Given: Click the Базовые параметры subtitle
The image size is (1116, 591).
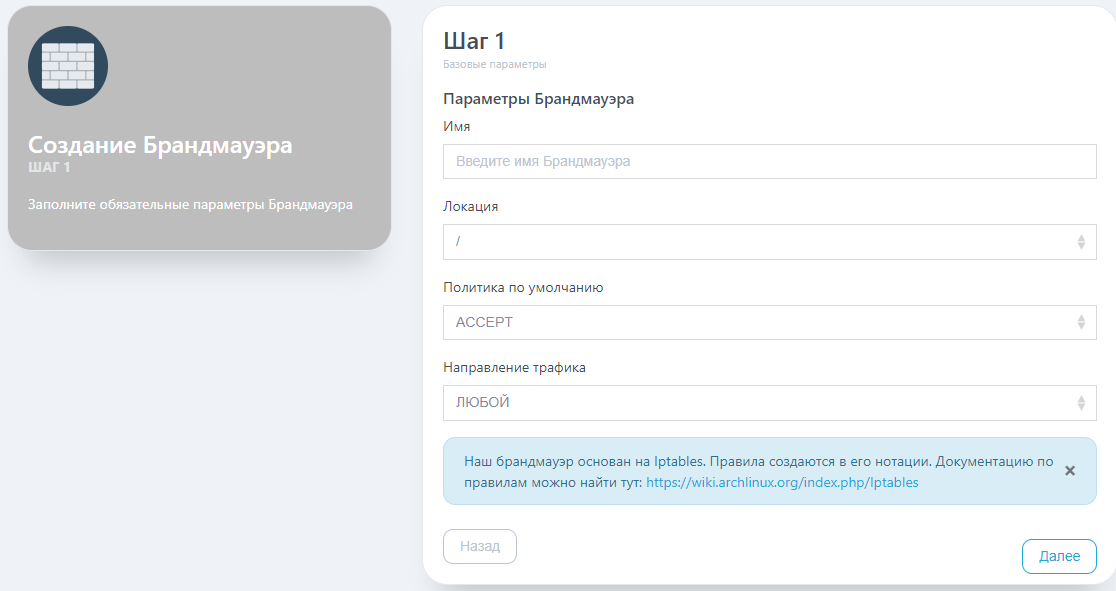Looking at the screenshot, I should (495, 64).
